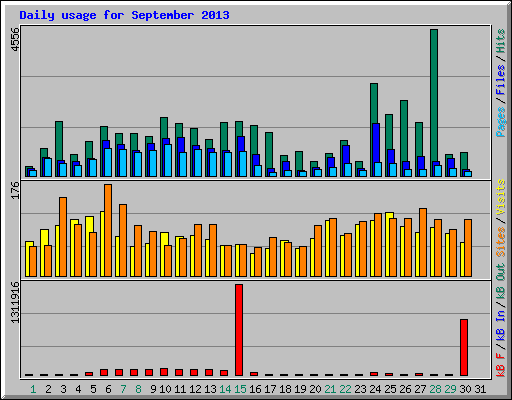Select day label 9 on the x-axis

pyautogui.click(x=153, y=389)
